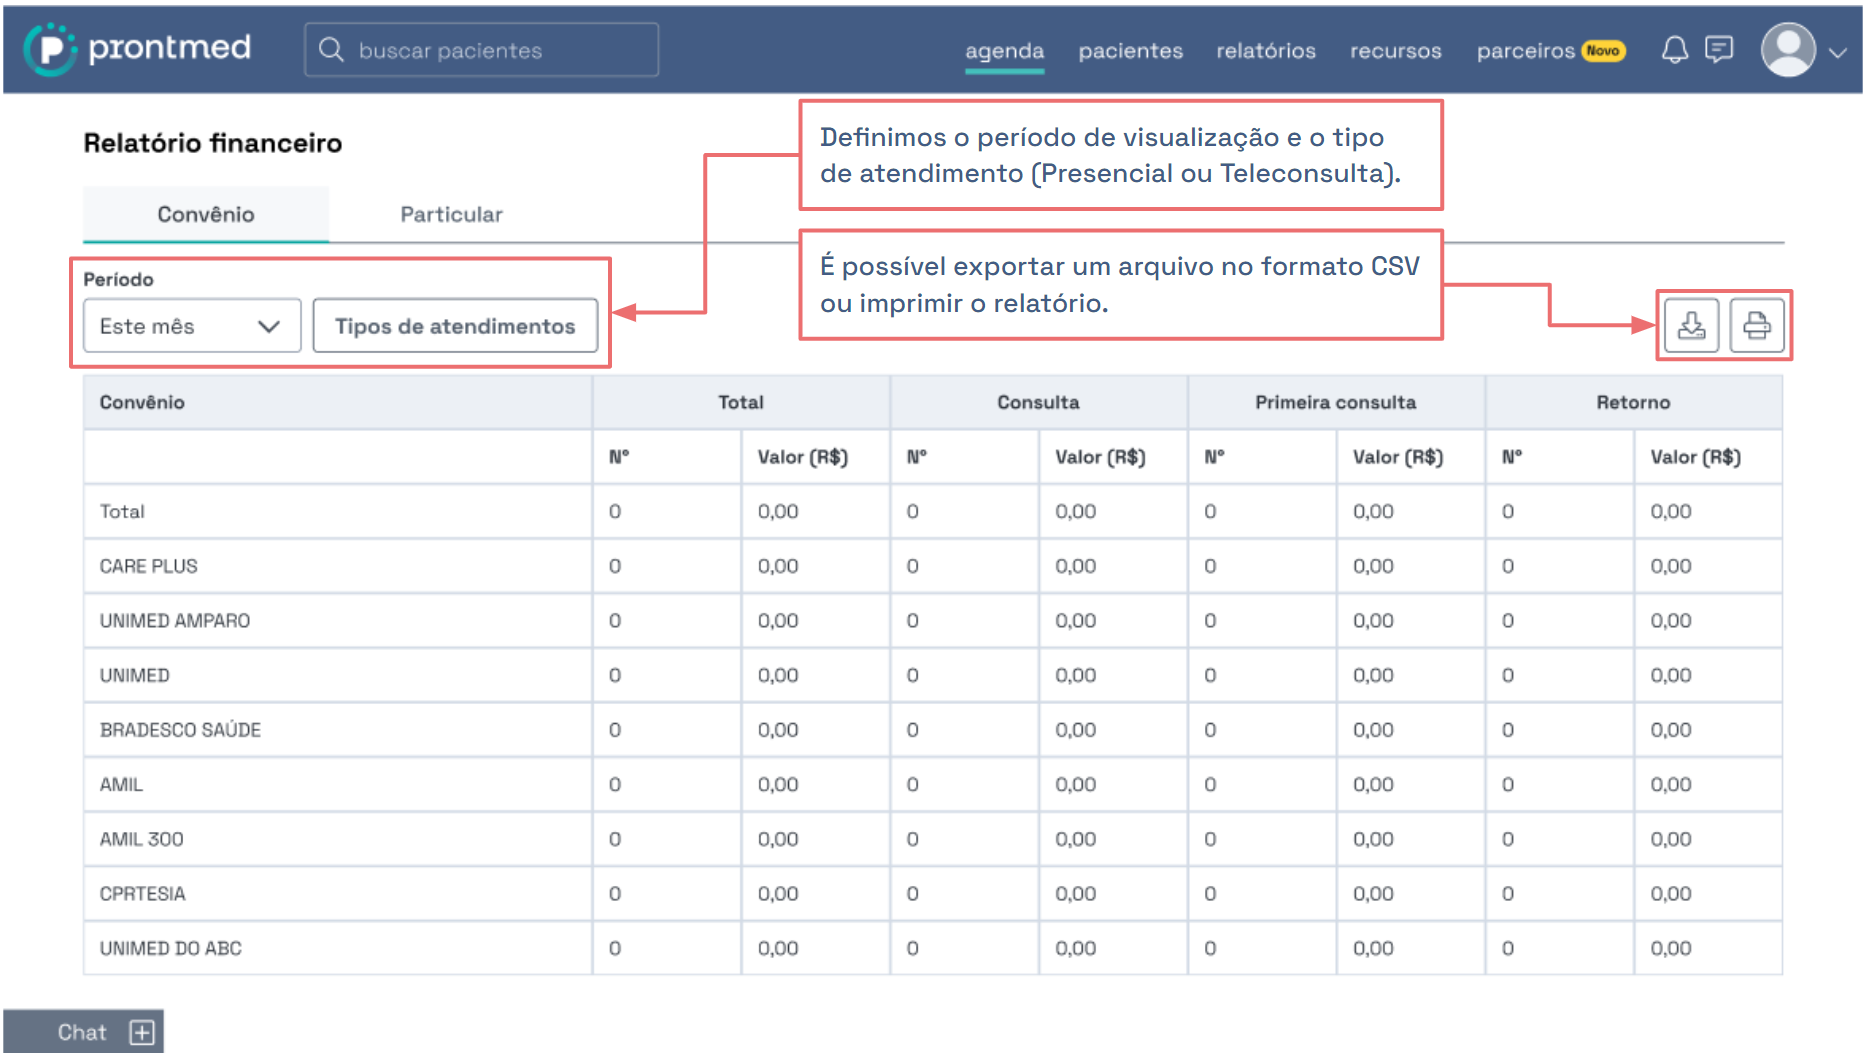Open pacientes menu item
Screen dimensions: 1870x1055
(x=1130, y=51)
